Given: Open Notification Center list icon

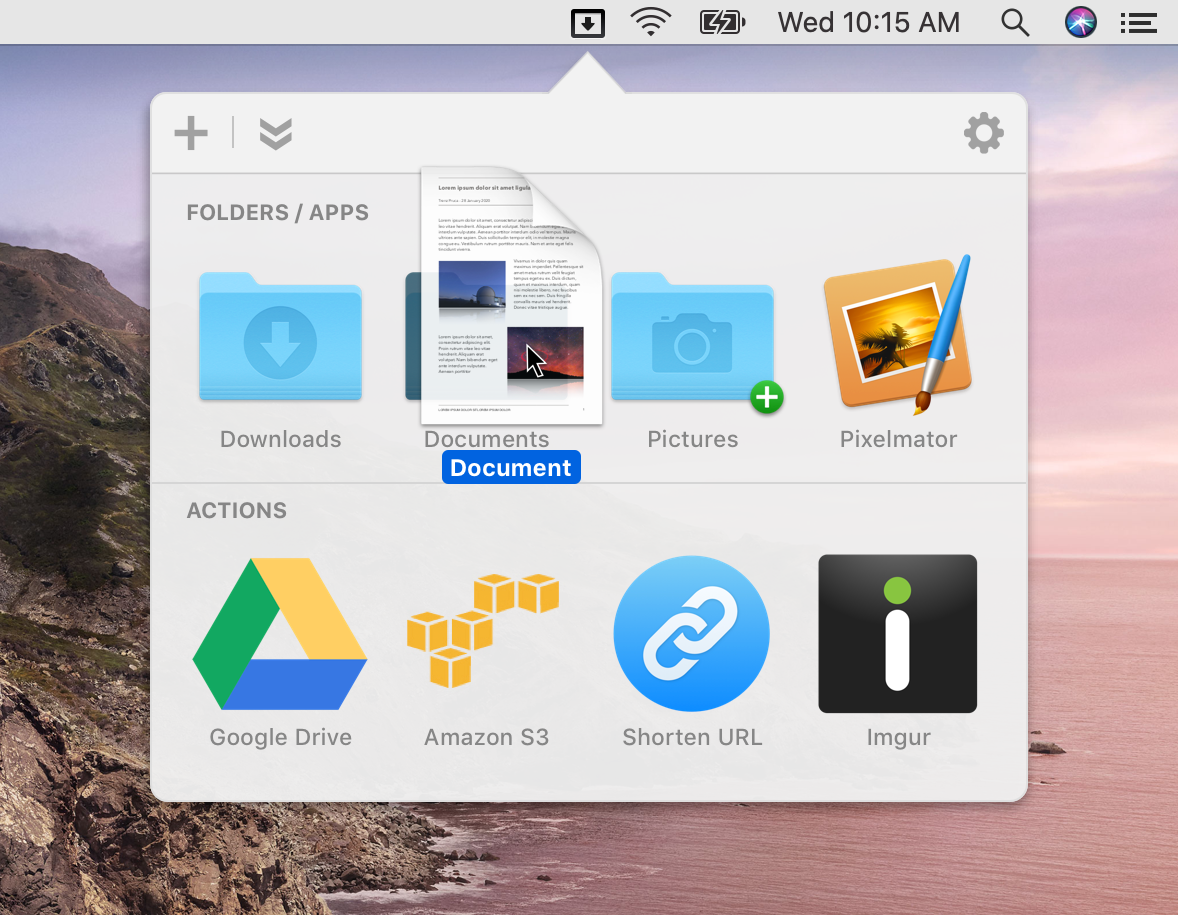Looking at the screenshot, I should (1138, 22).
